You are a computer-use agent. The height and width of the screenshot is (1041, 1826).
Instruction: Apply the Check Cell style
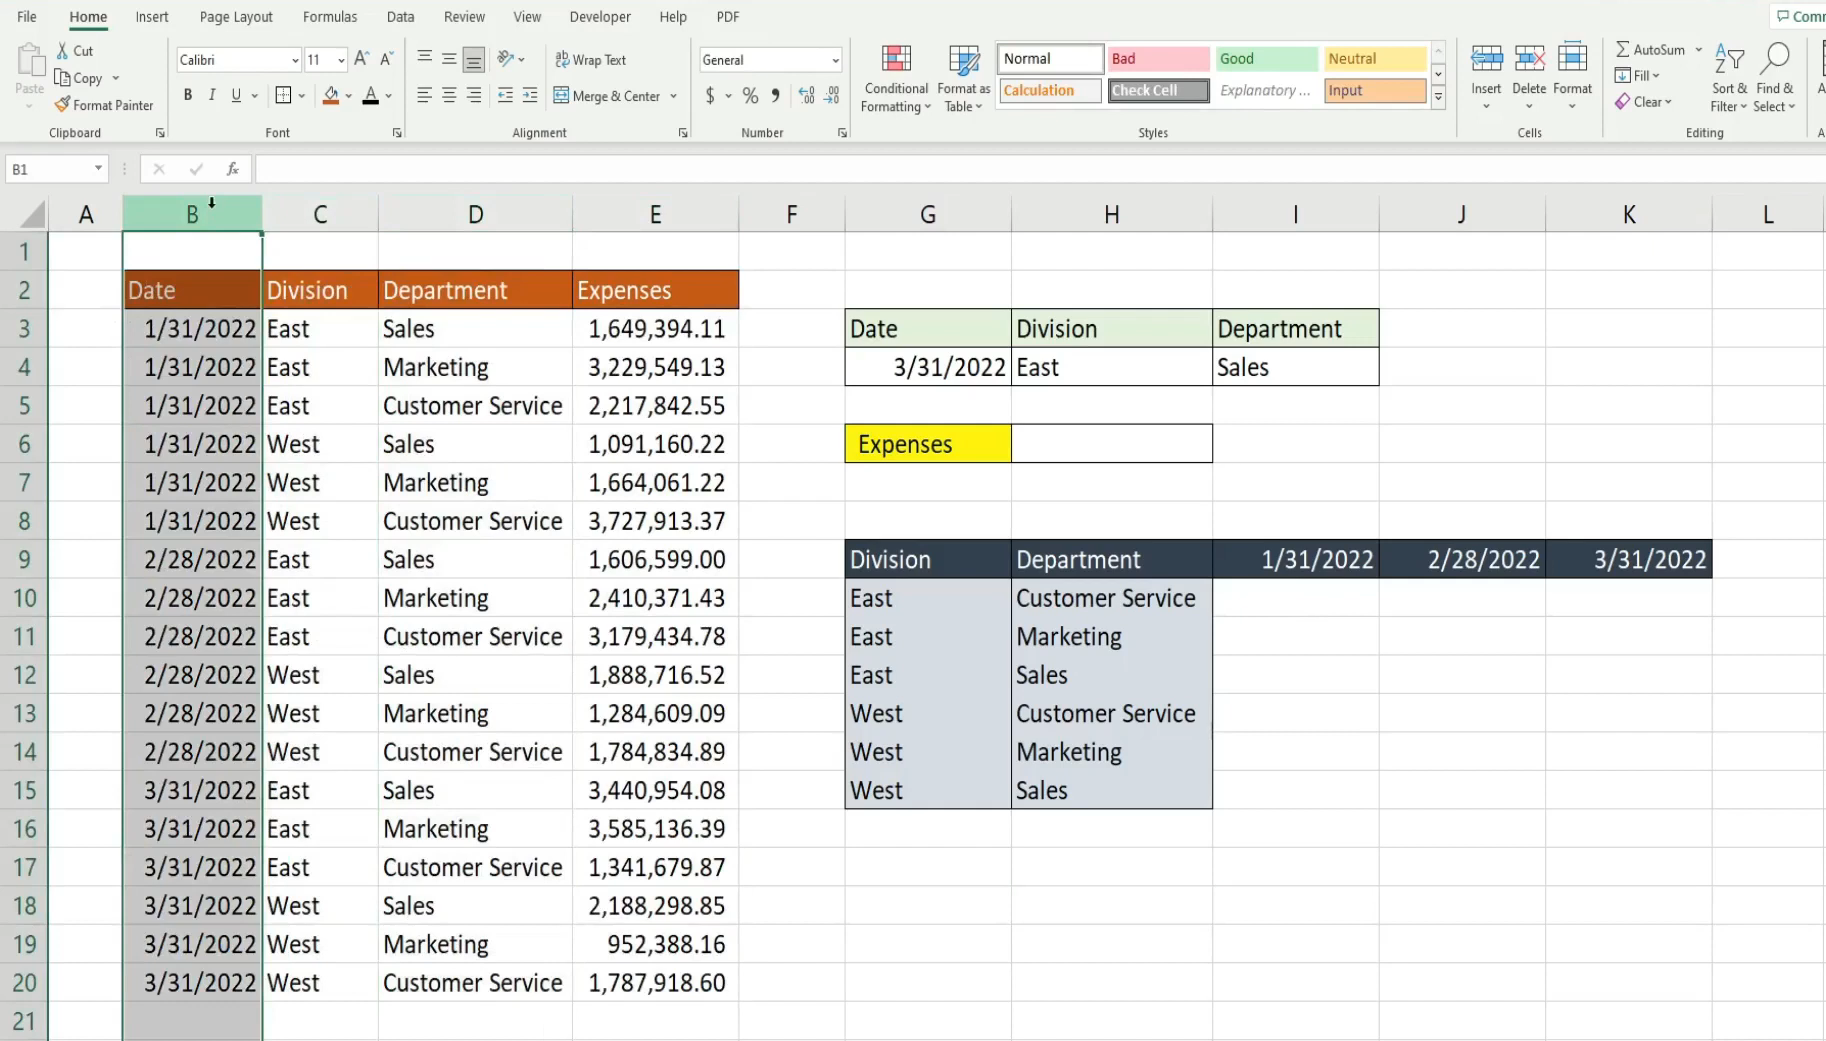[1158, 90]
